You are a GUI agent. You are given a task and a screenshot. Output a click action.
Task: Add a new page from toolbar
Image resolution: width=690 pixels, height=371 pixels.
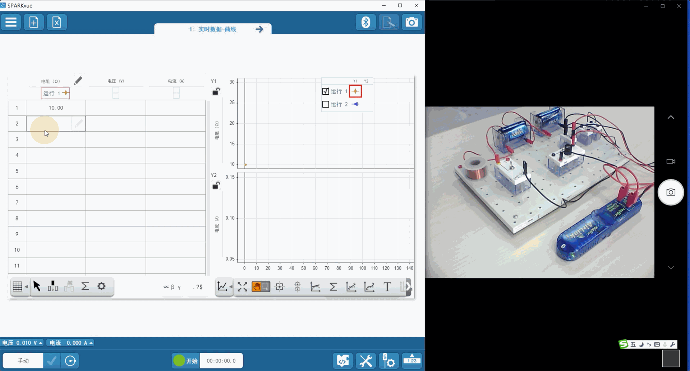[x=34, y=22]
